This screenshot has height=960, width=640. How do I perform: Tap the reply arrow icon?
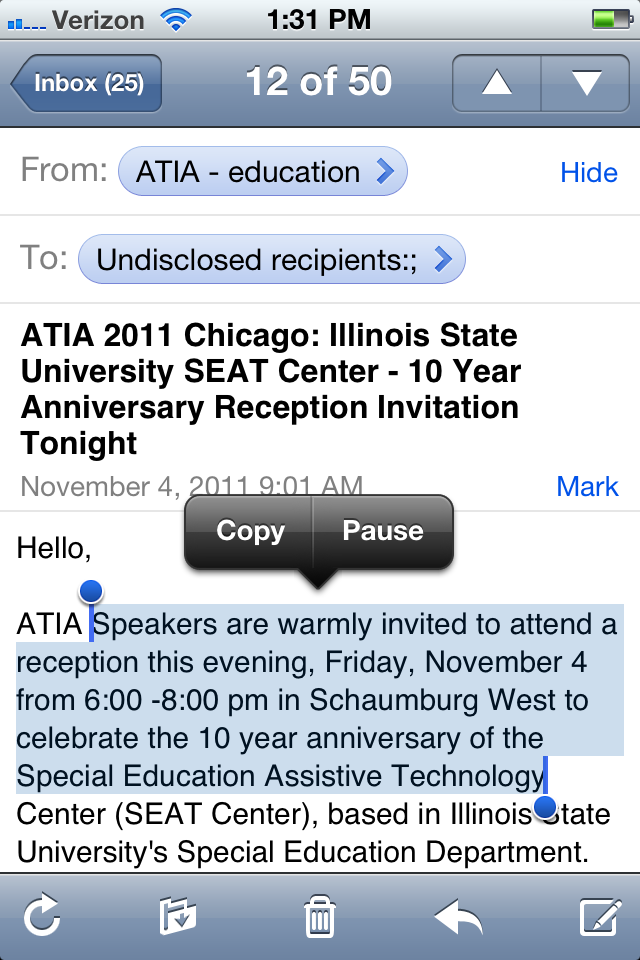[x=458, y=915]
